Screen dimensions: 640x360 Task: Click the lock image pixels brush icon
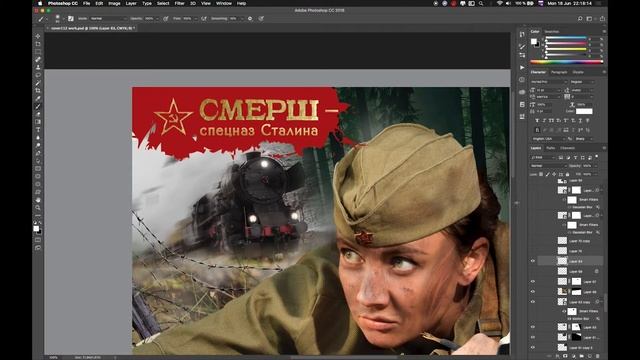(x=548, y=174)
